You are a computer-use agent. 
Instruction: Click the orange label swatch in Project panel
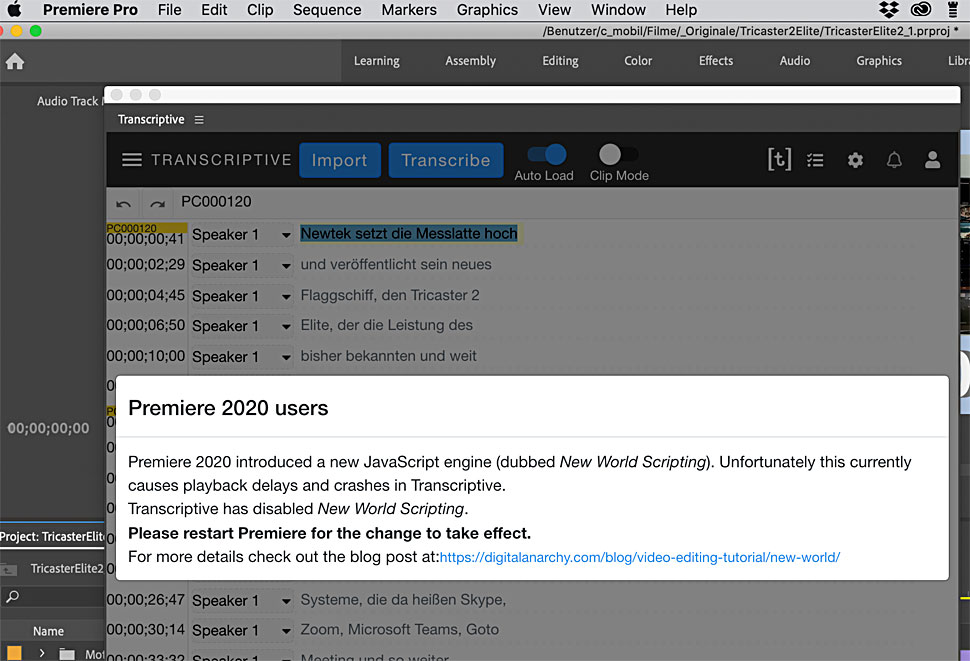coord(14,653)
